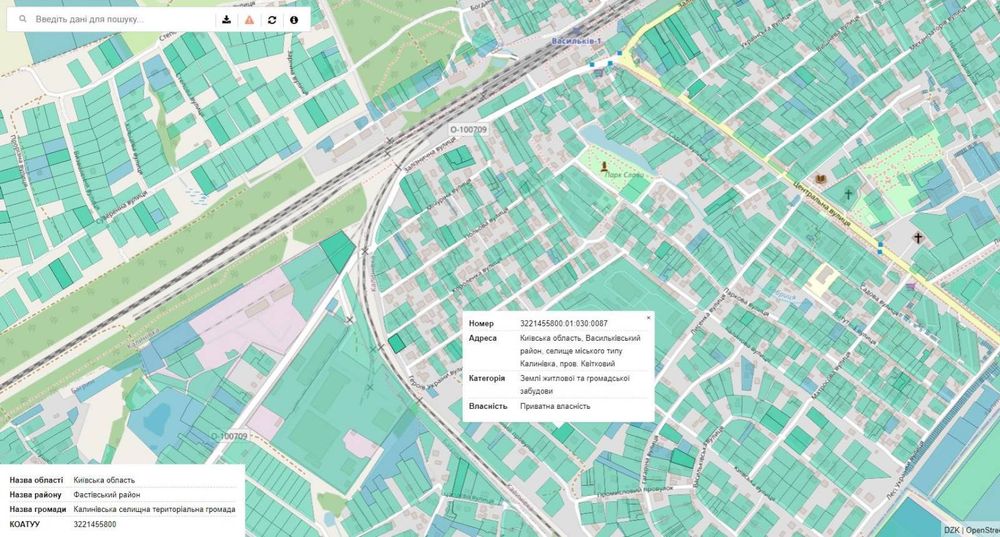Click the 'Назва громади' label
Image resolution: width=1000 pixels, height=537 pixels.
pyautogui.click(x=38, y=509)
